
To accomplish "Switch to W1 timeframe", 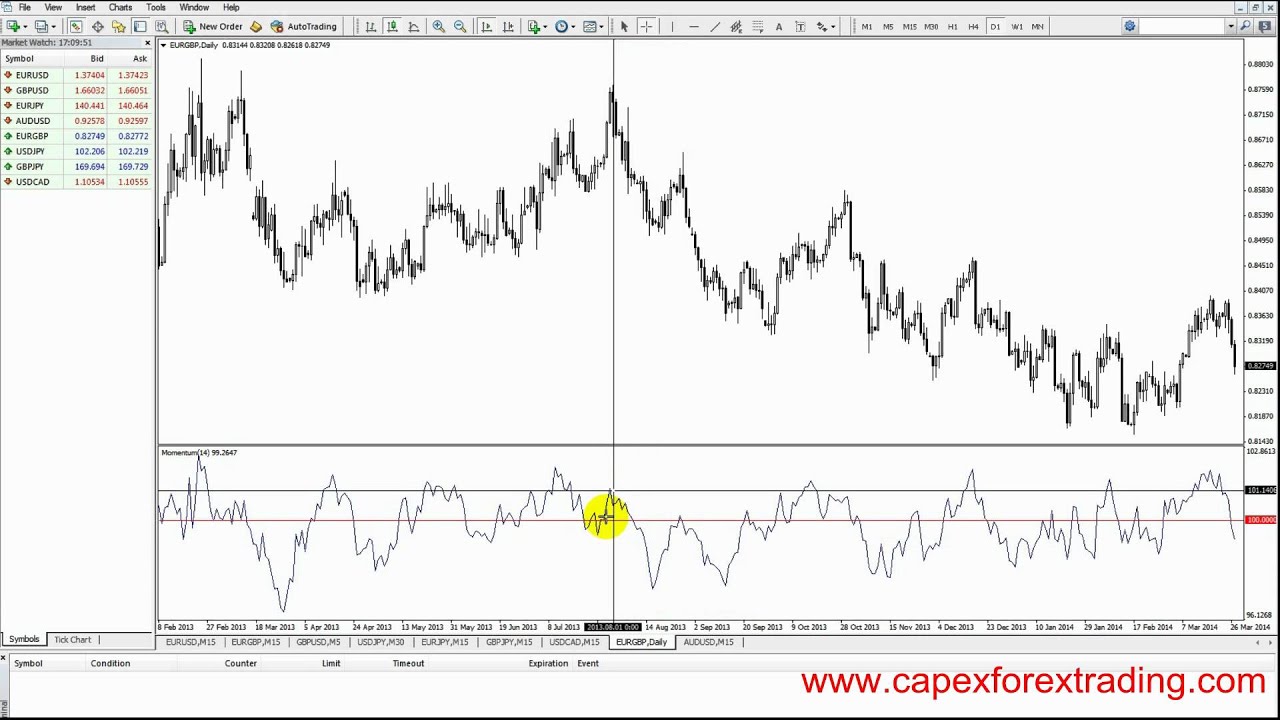I will (x=1016, y=26).
